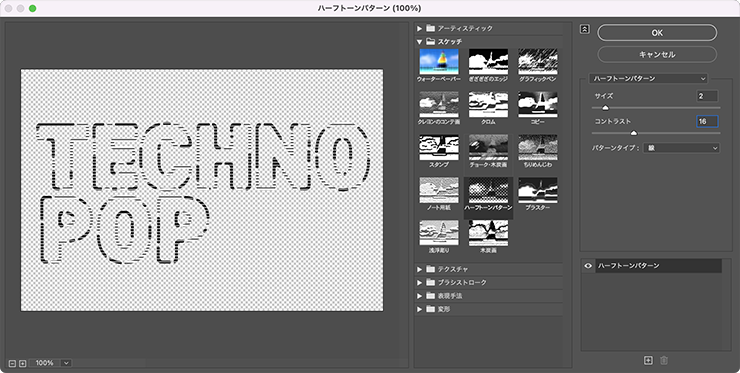Collapse the スケッチ folder
The image size is (740, 373).
click(x=419, y=42)
